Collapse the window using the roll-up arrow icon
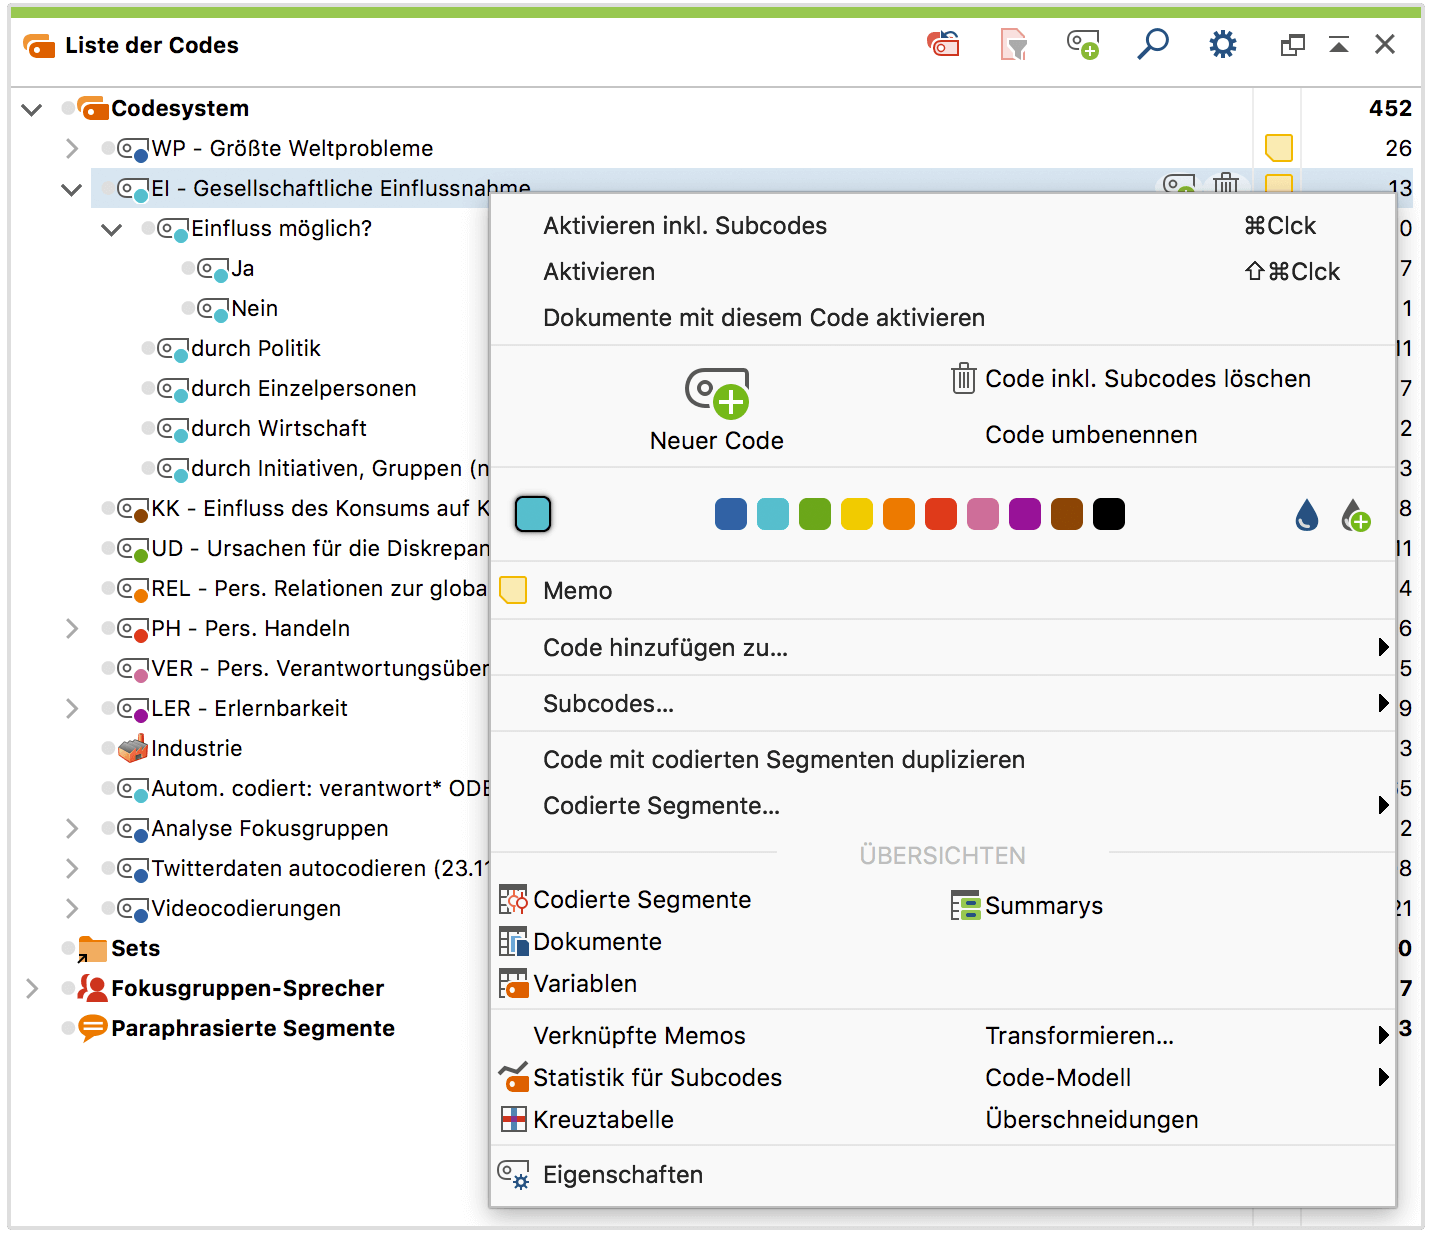This screenshot has height=1238, width=1433. (1339, 44)
